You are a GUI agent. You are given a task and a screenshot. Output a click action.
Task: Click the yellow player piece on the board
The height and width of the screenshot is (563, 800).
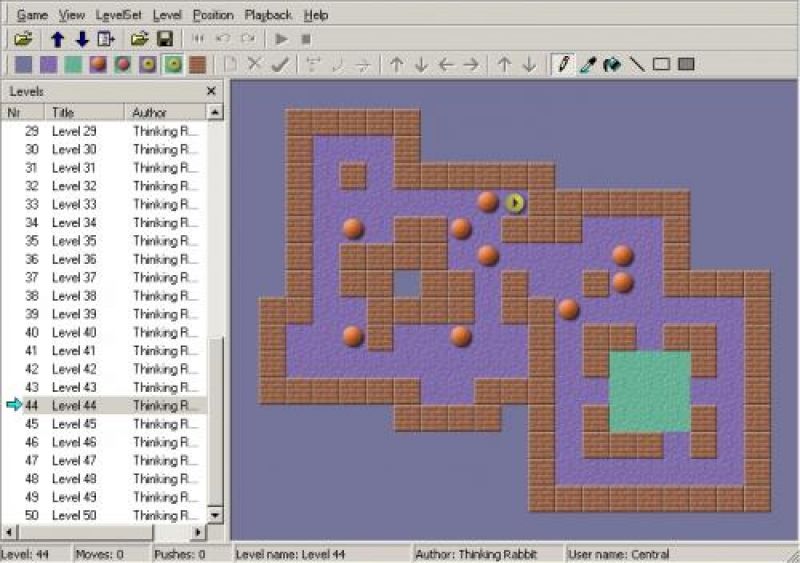click(x=515, y=203)
